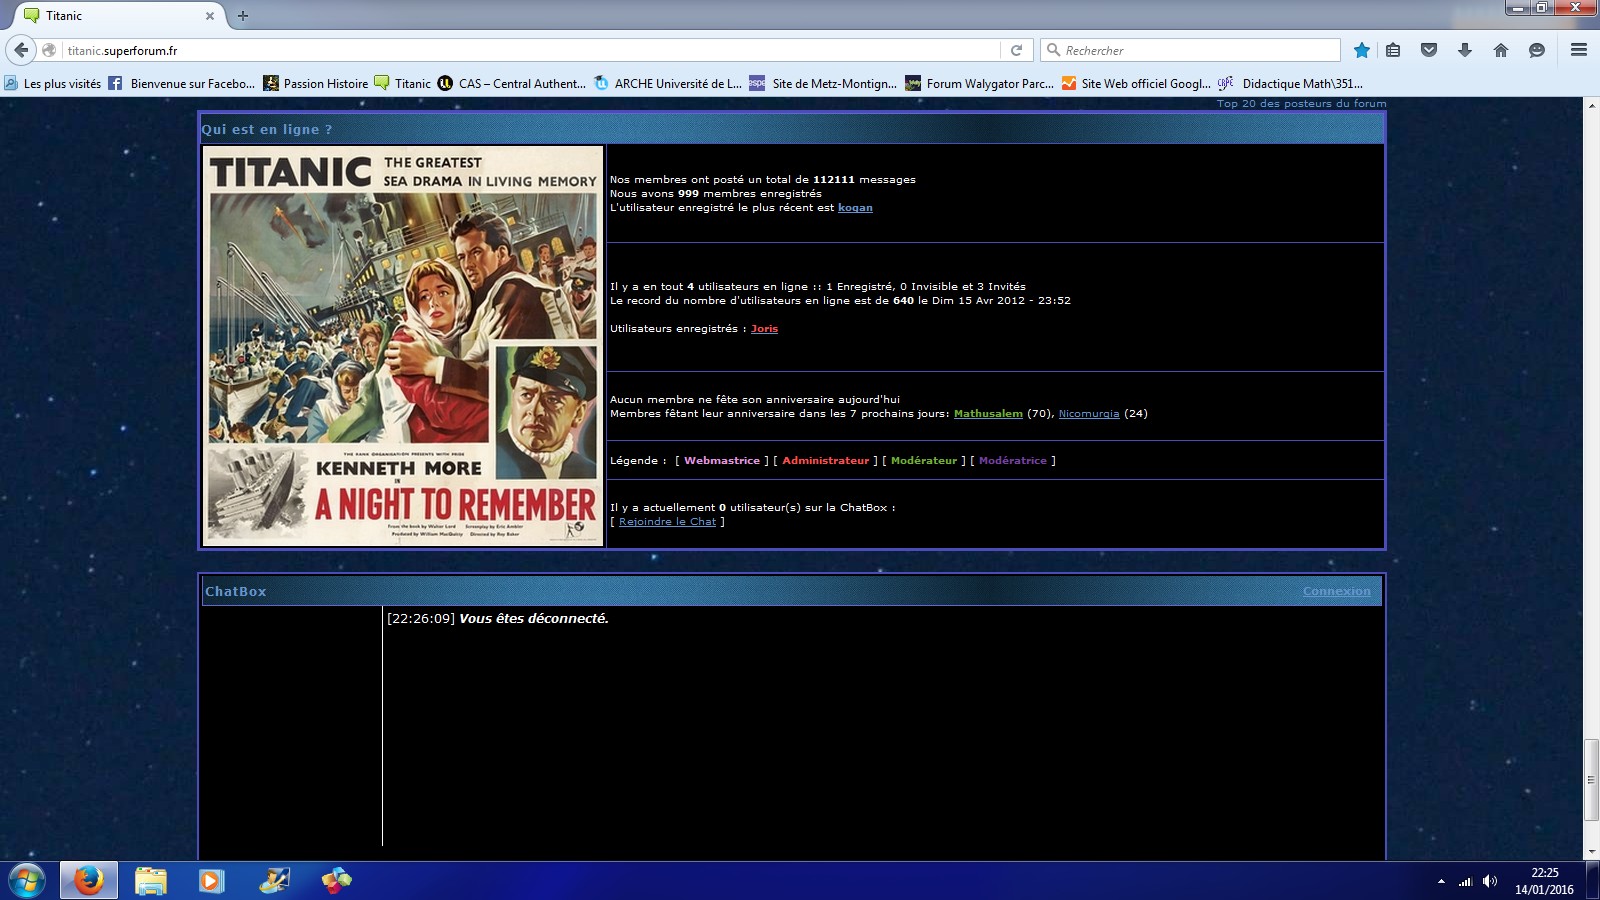
Task: Open Site Web officiel Googl... bookmark
Action: (x=1136, y=84)
